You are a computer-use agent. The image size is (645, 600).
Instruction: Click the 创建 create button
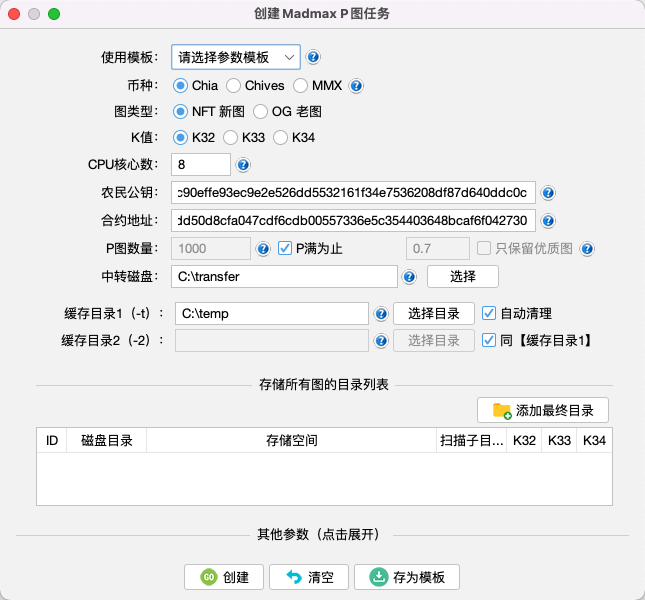coord(224,577)
